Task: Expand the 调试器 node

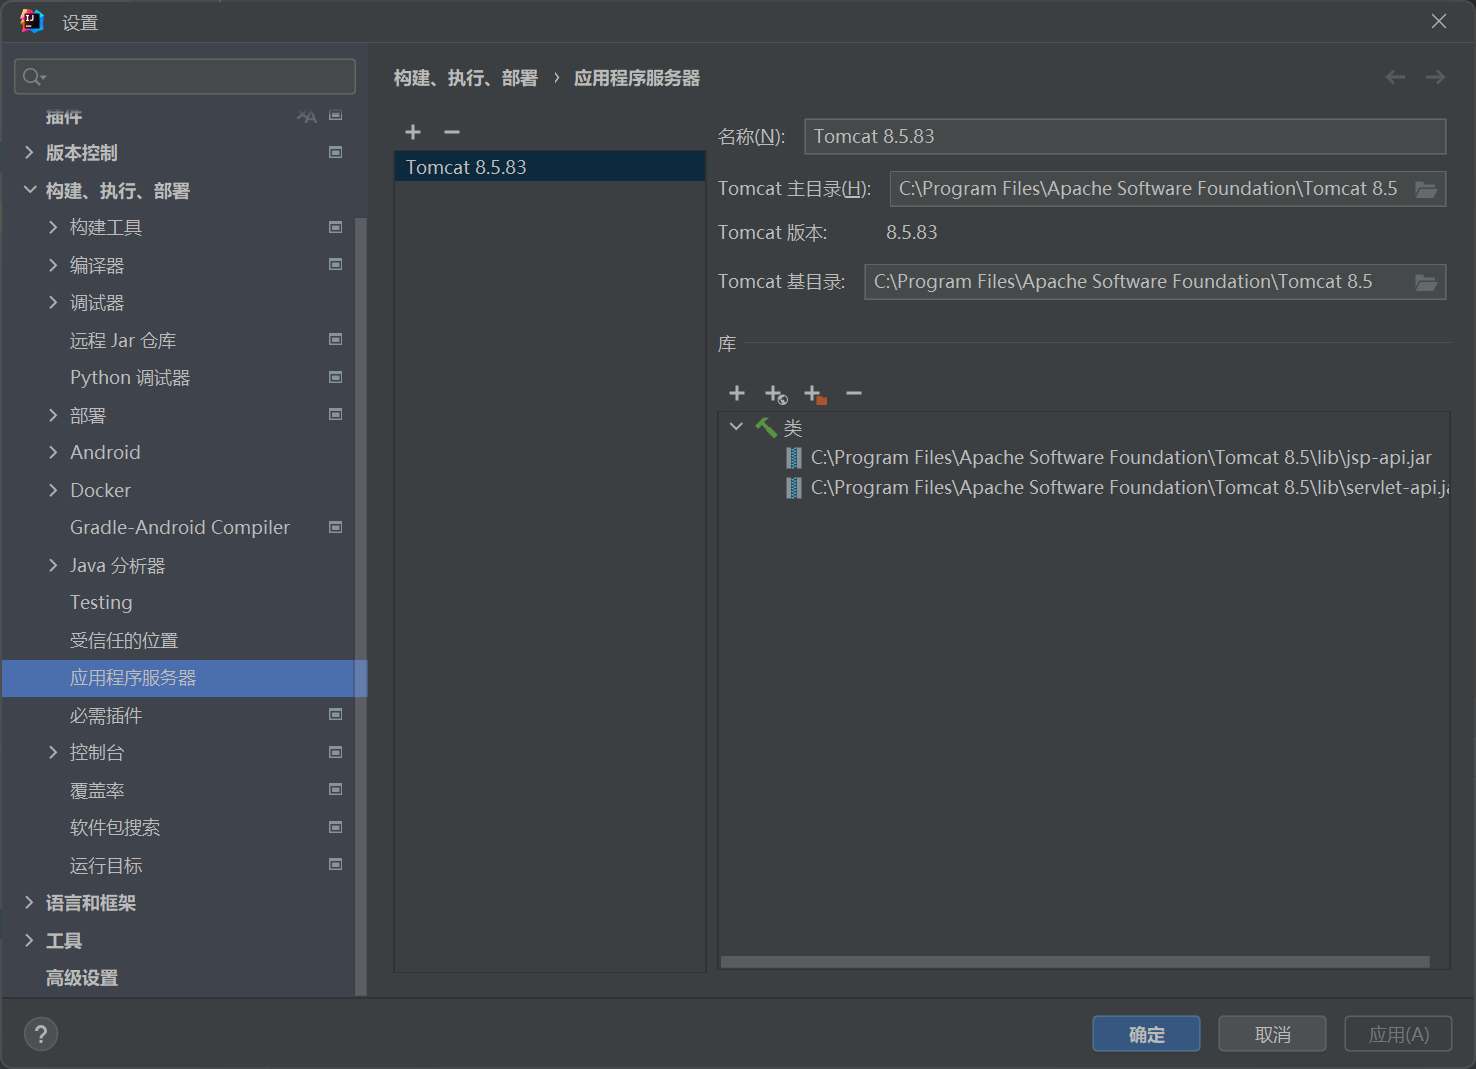Action: (x=53, y=302)
